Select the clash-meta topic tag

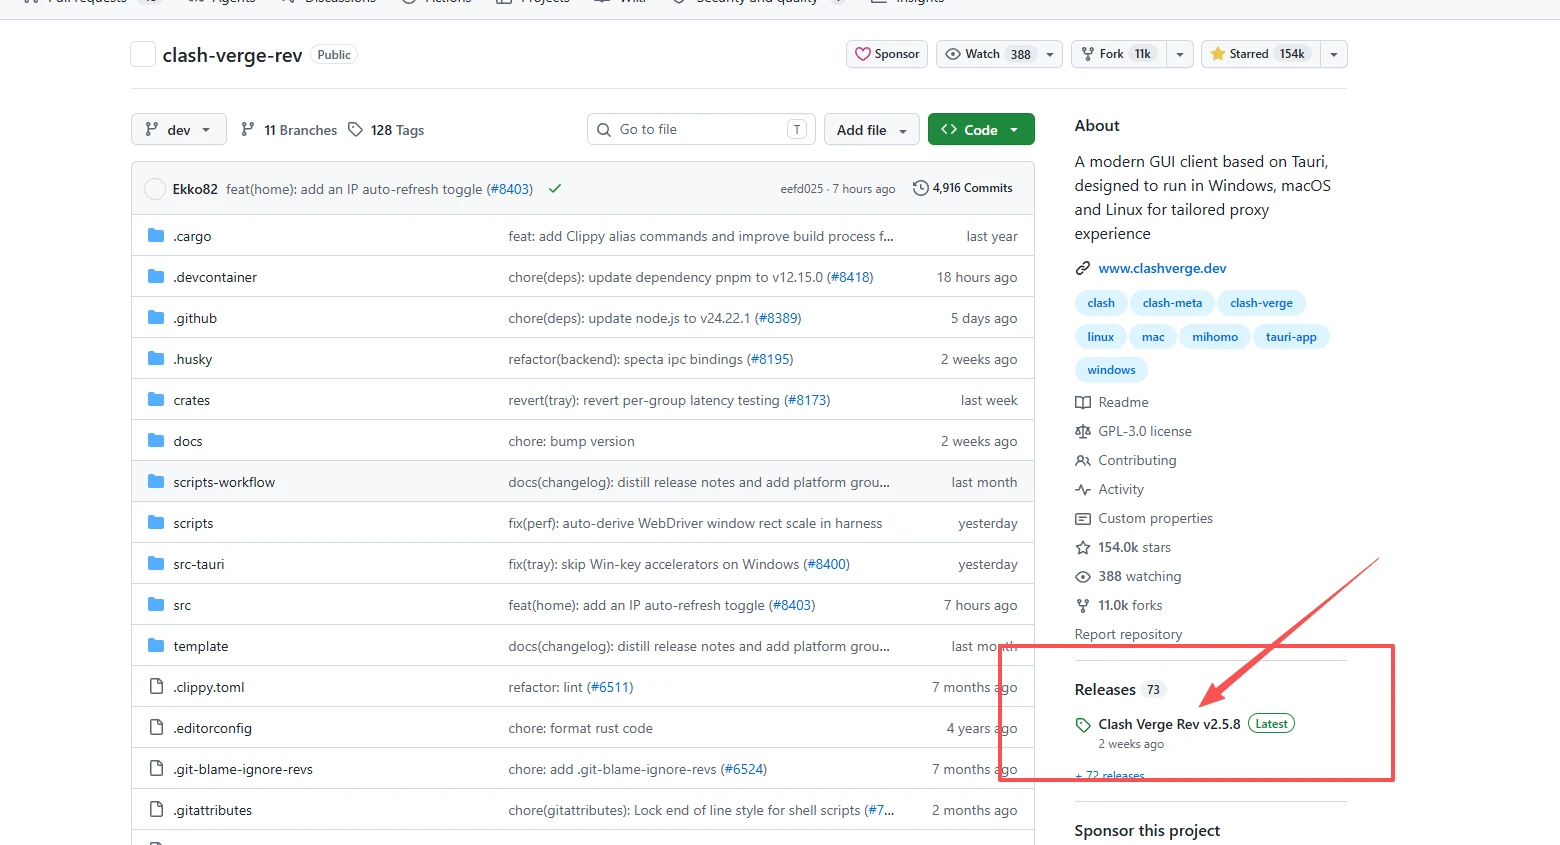coord(1172,303)
